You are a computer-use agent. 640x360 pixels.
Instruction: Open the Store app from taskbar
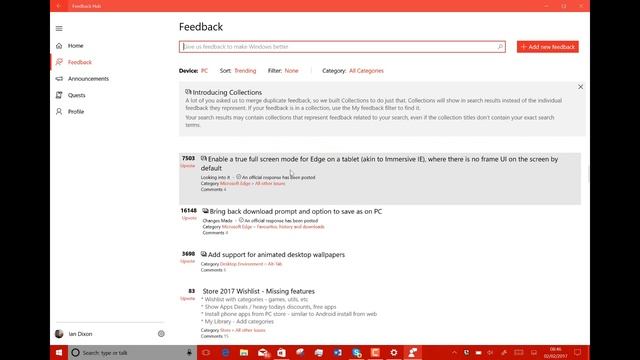(x=282, y=353)
